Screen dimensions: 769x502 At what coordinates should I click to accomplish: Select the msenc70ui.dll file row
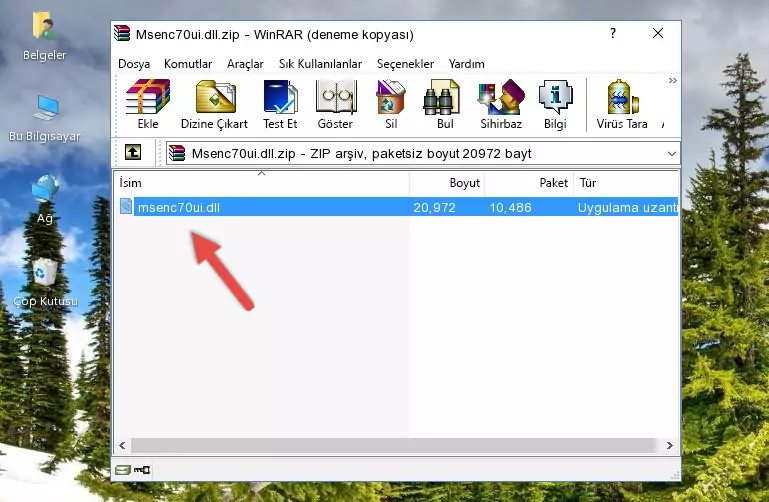click(x=397, y=207)
